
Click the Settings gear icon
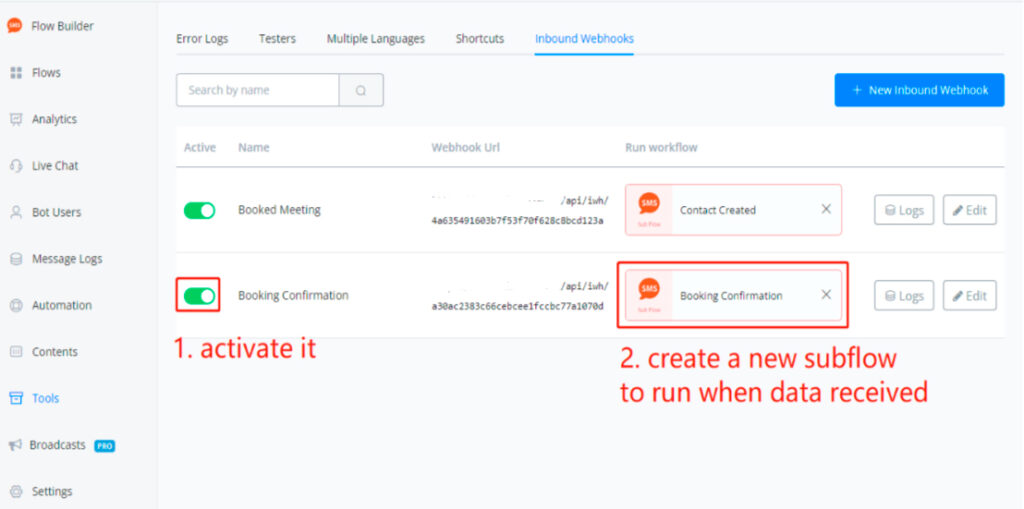pos(16,491)
